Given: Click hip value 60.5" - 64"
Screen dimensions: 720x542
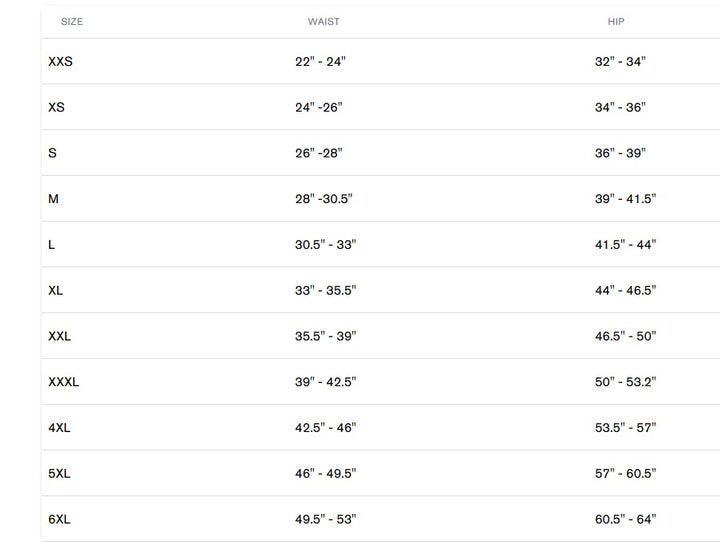Looking at the screenshot, I should point(625,520).
